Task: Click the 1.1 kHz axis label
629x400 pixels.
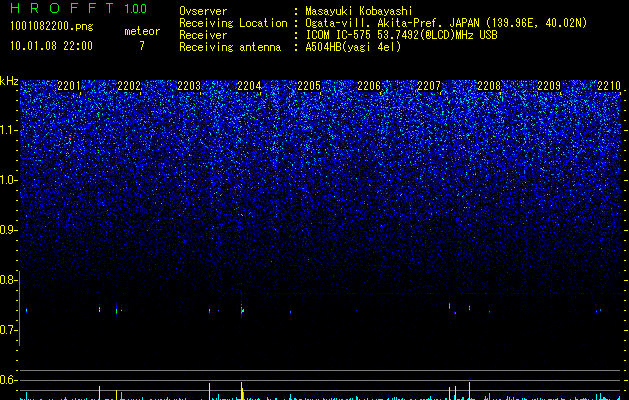Action: pos(8,130)
